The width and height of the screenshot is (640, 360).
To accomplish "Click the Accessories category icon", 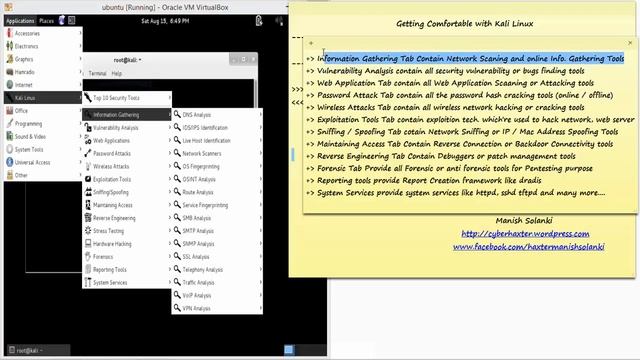I will (10, 33).
